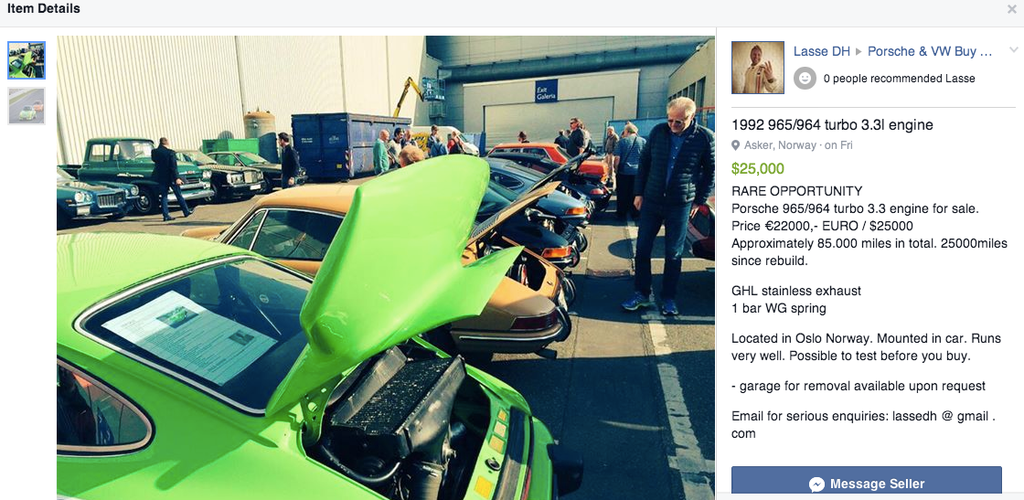Screen dimensions: 1024x500
Task: Open the seller's profile picture
Action: point(758,67)
